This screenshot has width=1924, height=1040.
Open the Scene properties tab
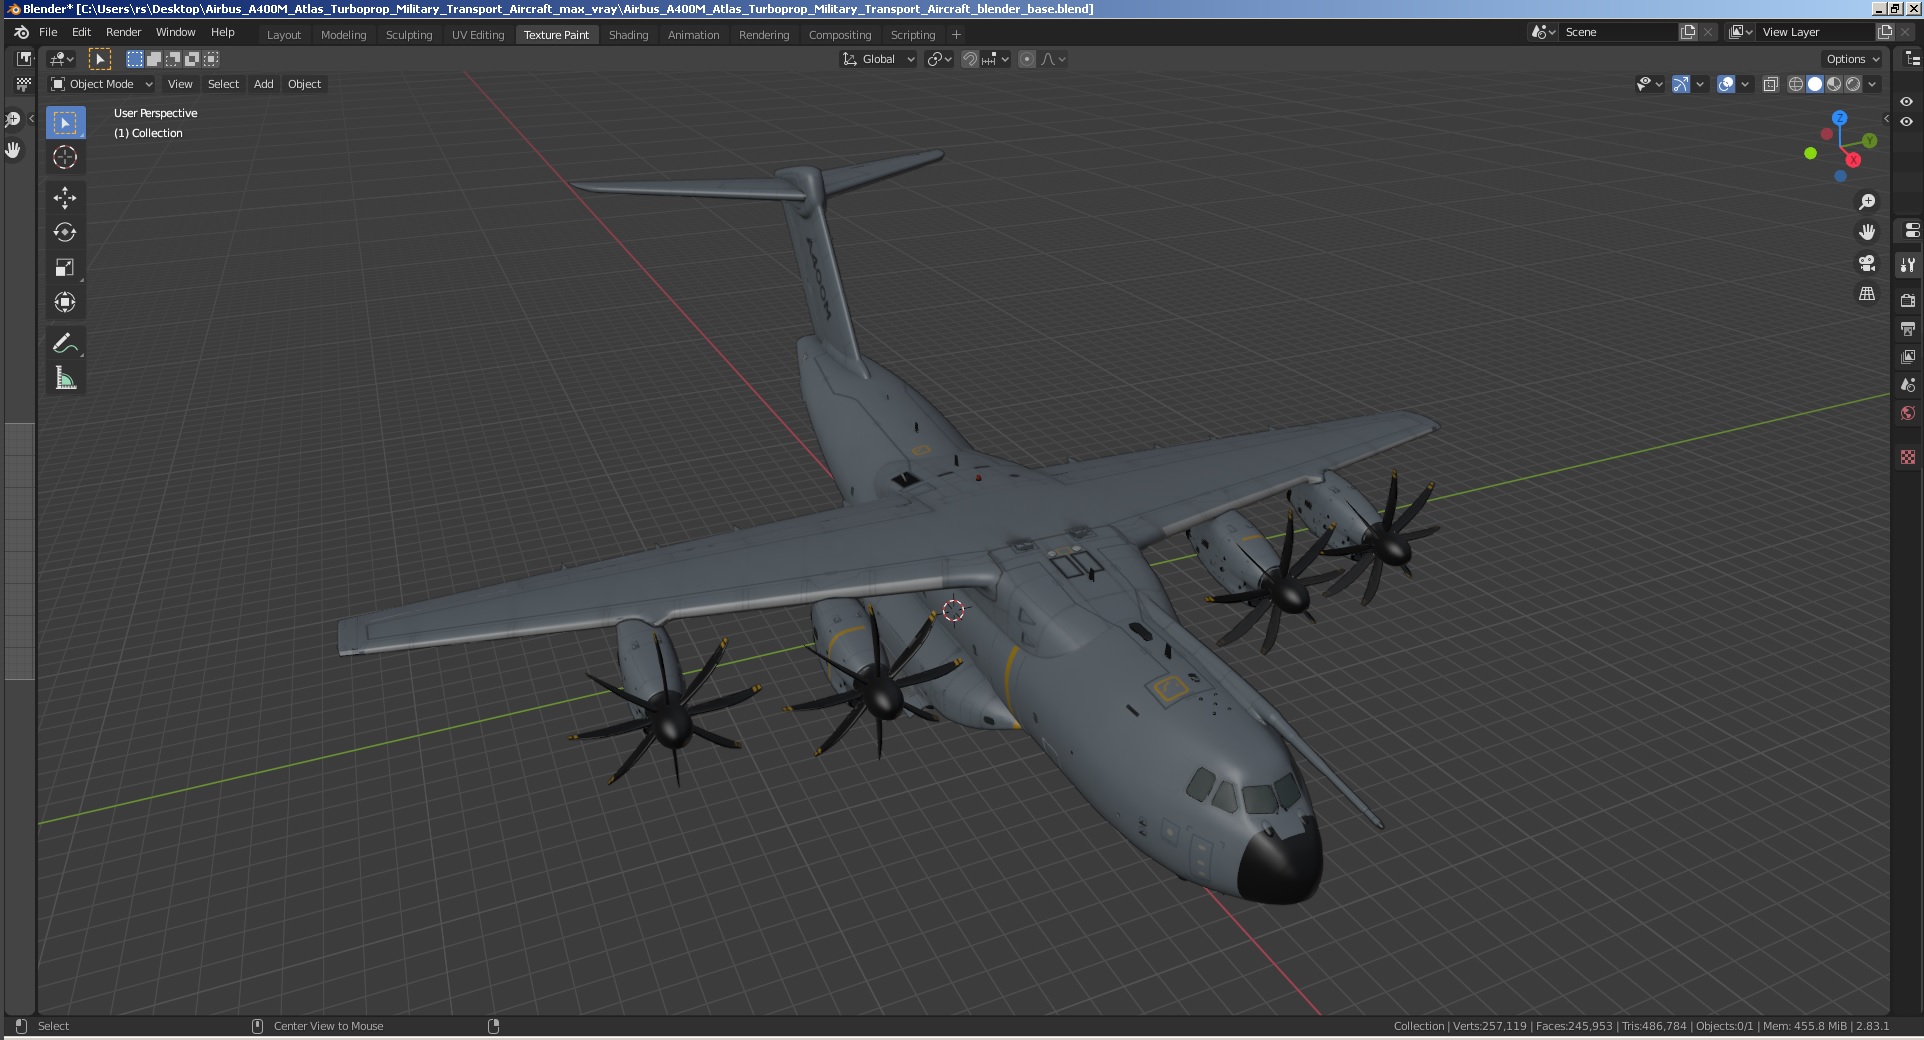click(x=1908, y=384)
